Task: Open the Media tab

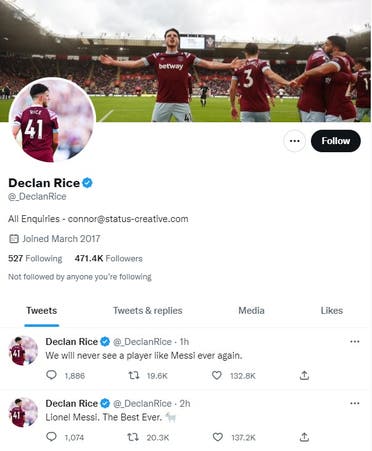Action: (251, 311)
